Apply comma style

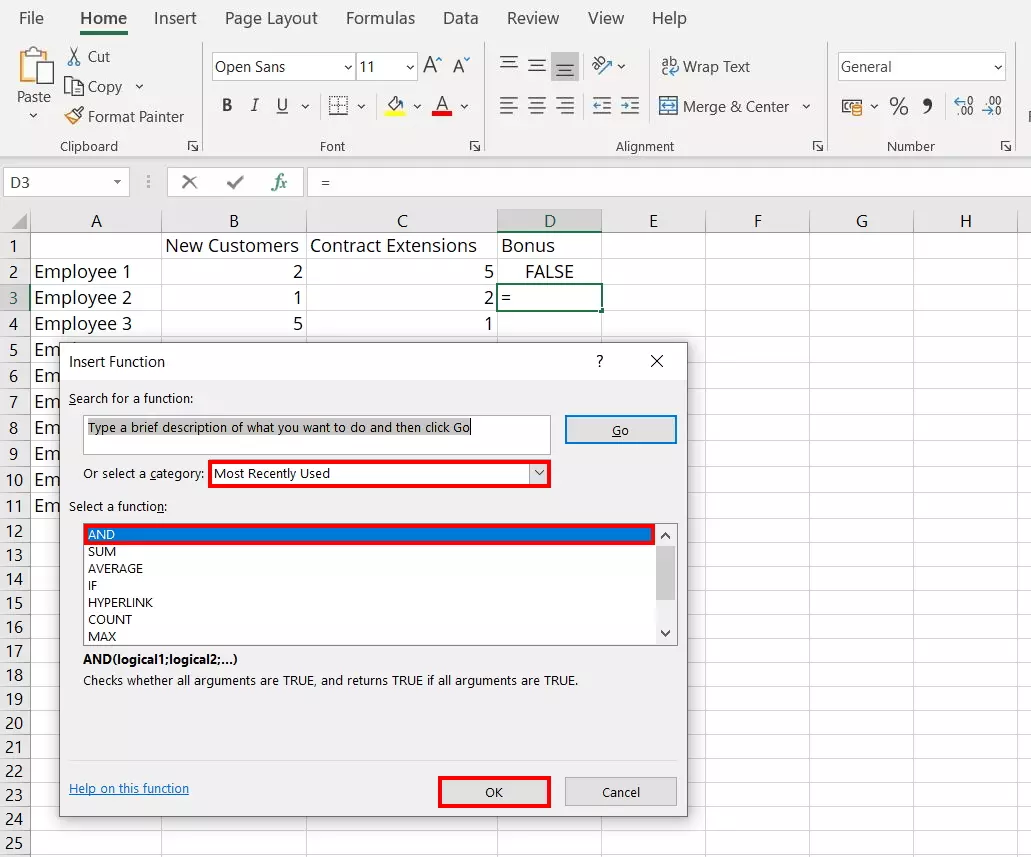[927, 106]
